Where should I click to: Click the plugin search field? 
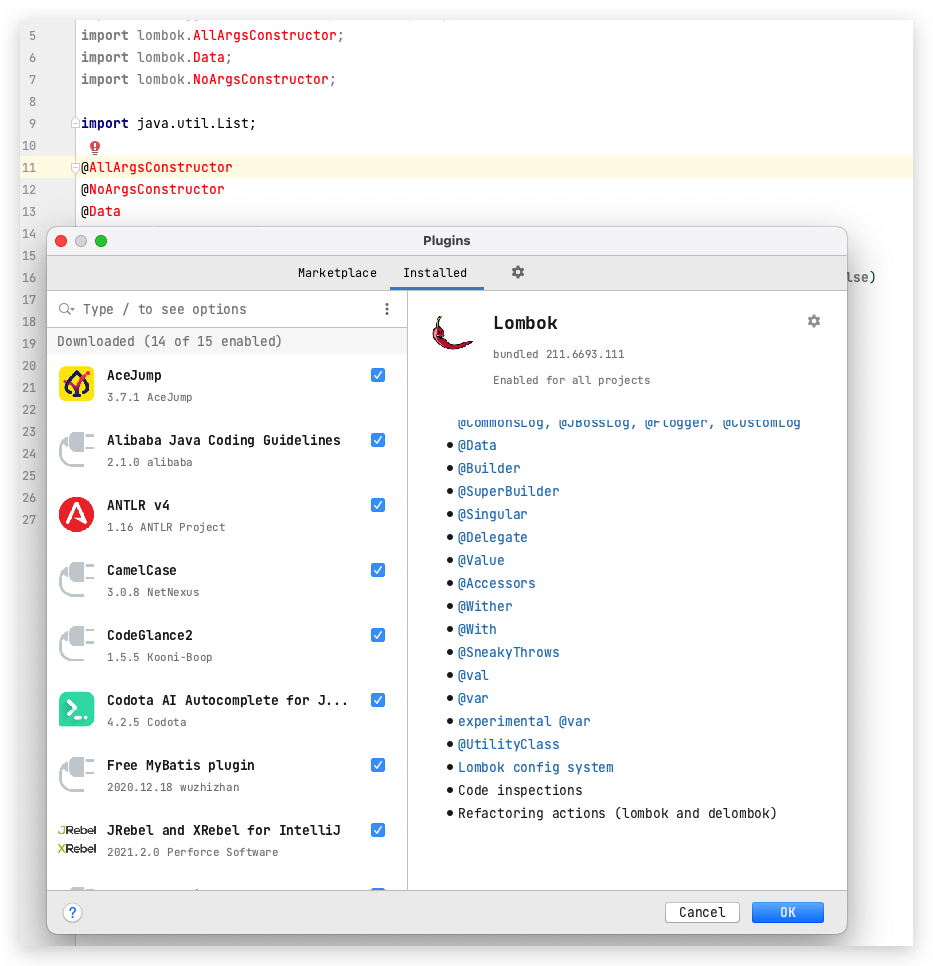click(180, 310)
